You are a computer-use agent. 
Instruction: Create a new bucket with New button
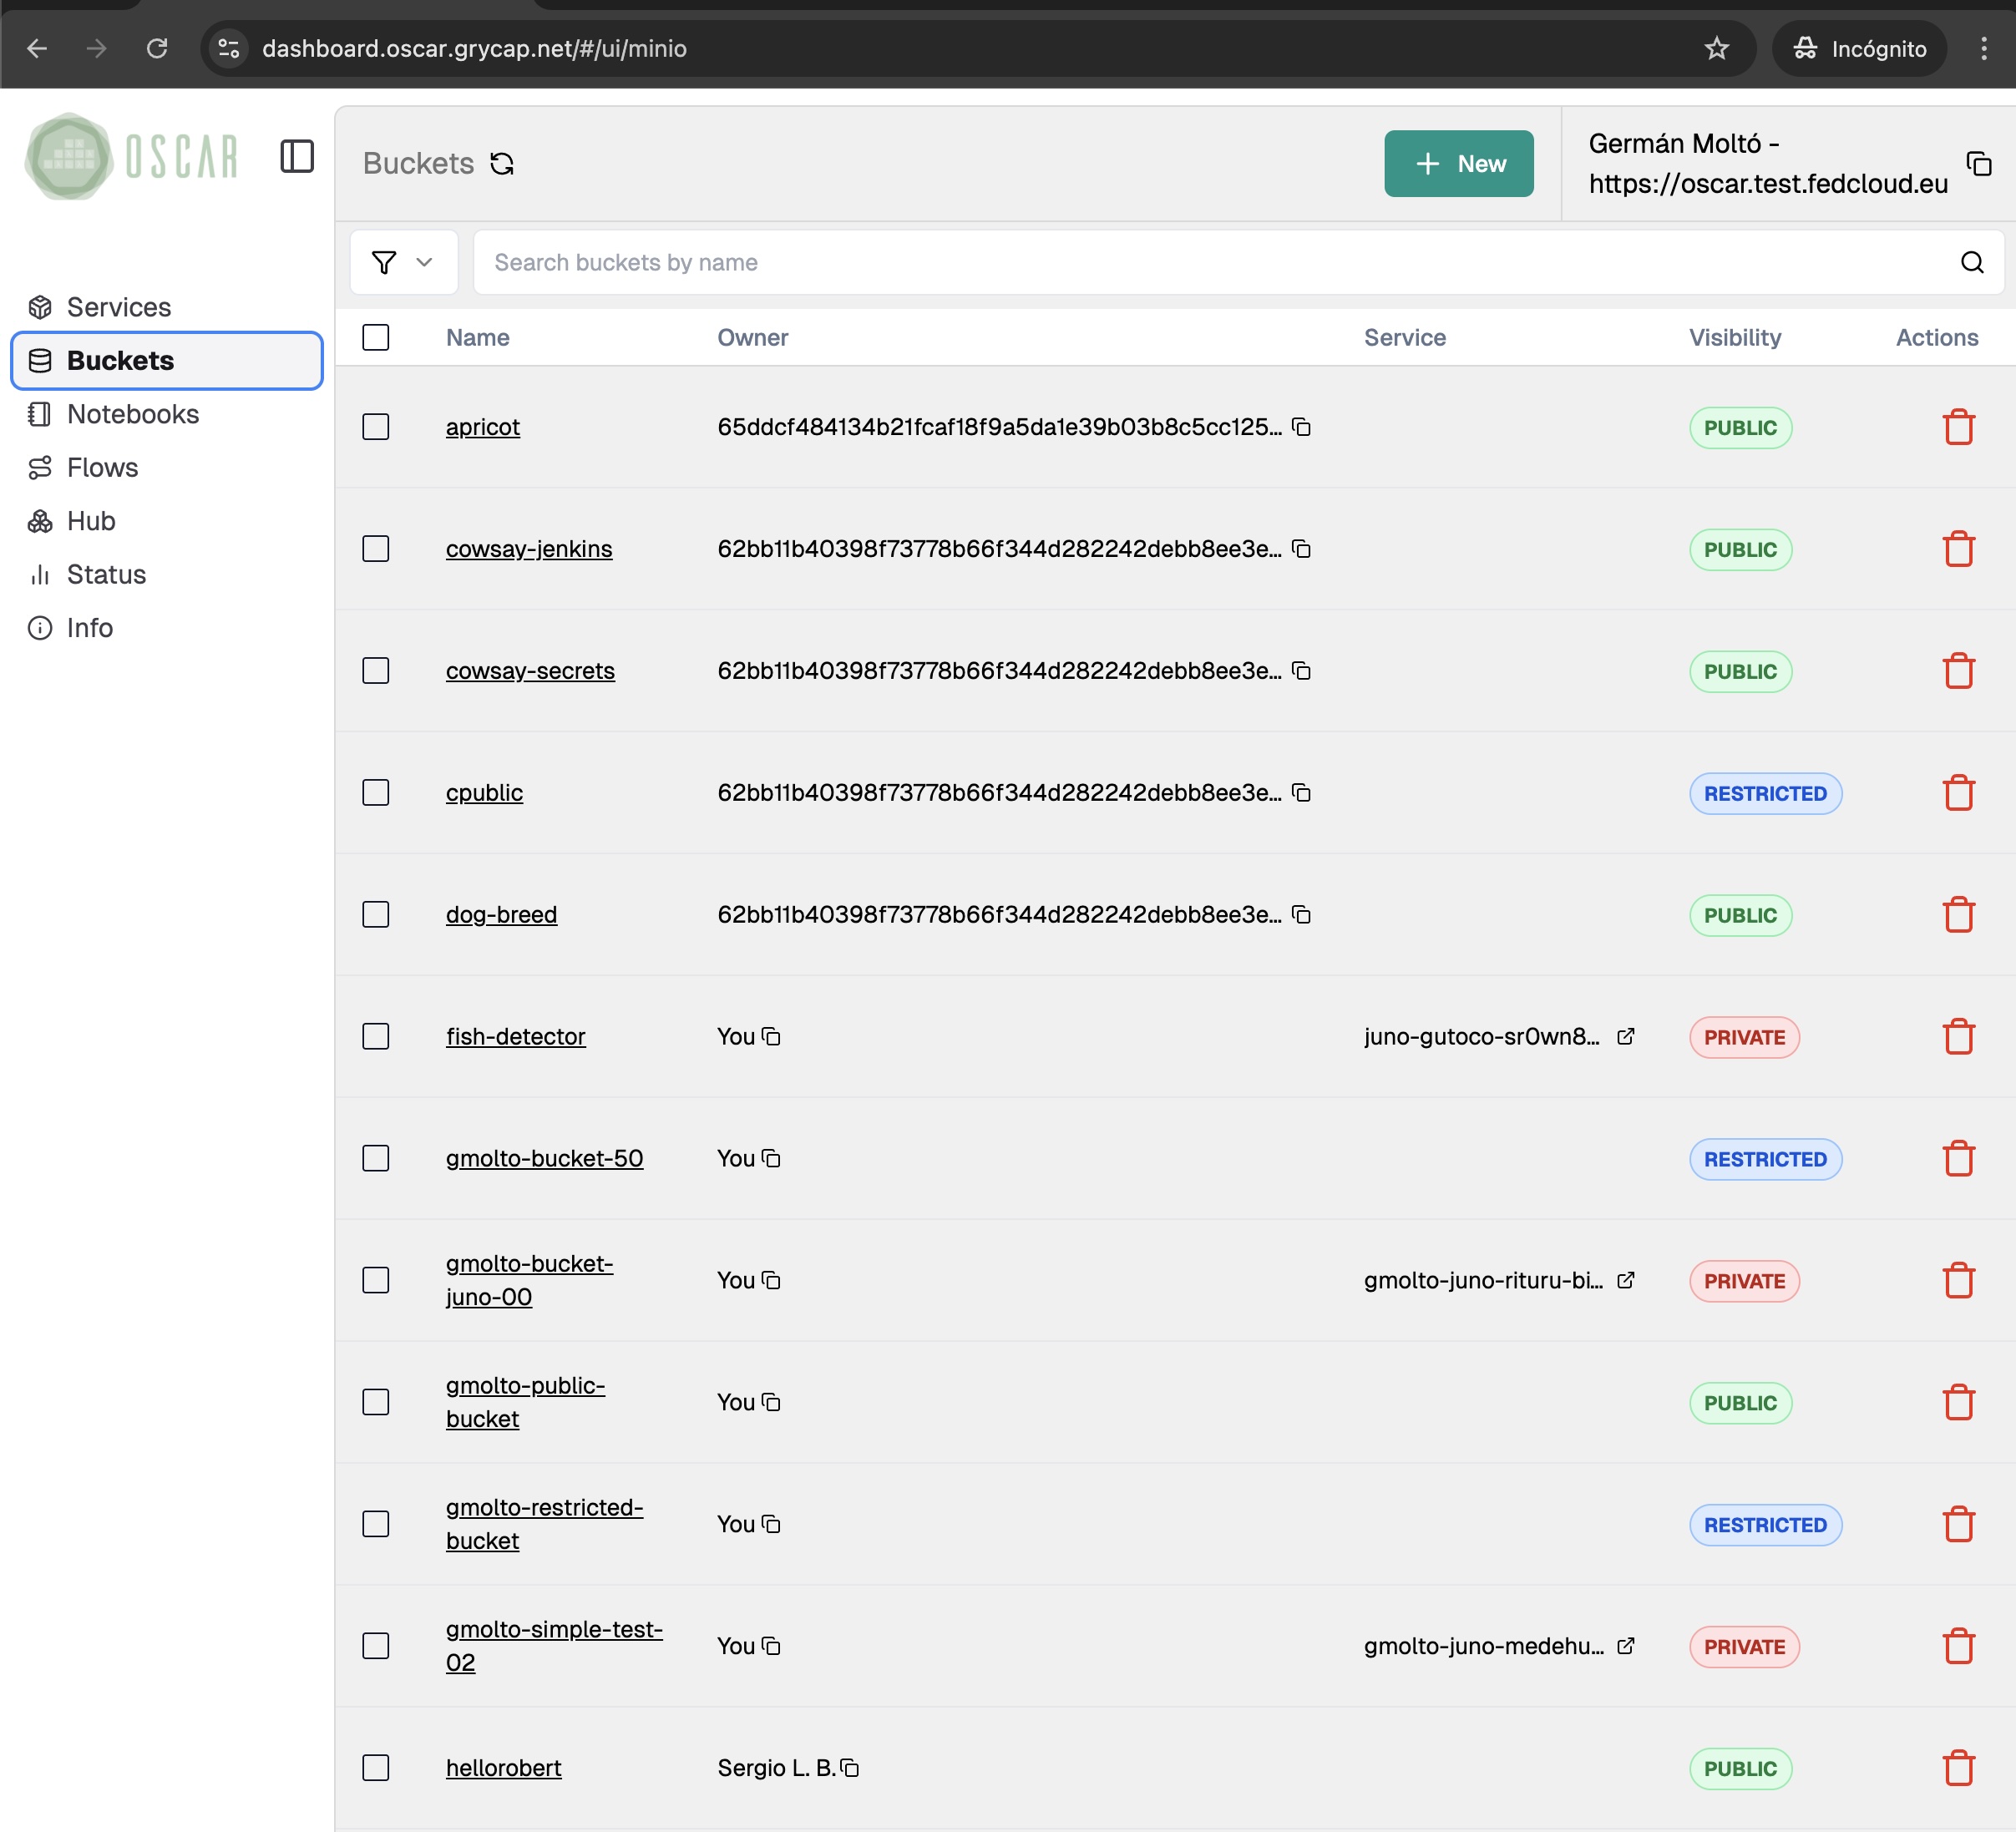click(1459, 163)
